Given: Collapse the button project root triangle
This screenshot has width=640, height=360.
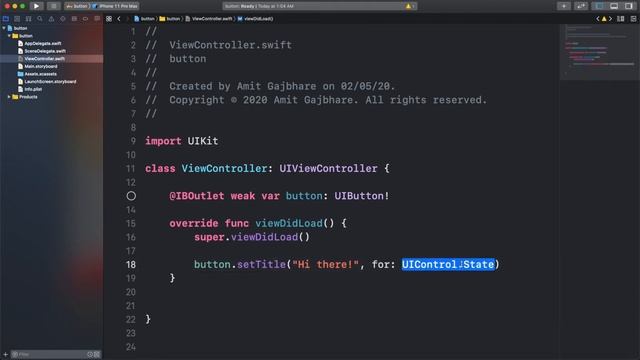Looking at the screenshot, I should click(x=4, y=28).
